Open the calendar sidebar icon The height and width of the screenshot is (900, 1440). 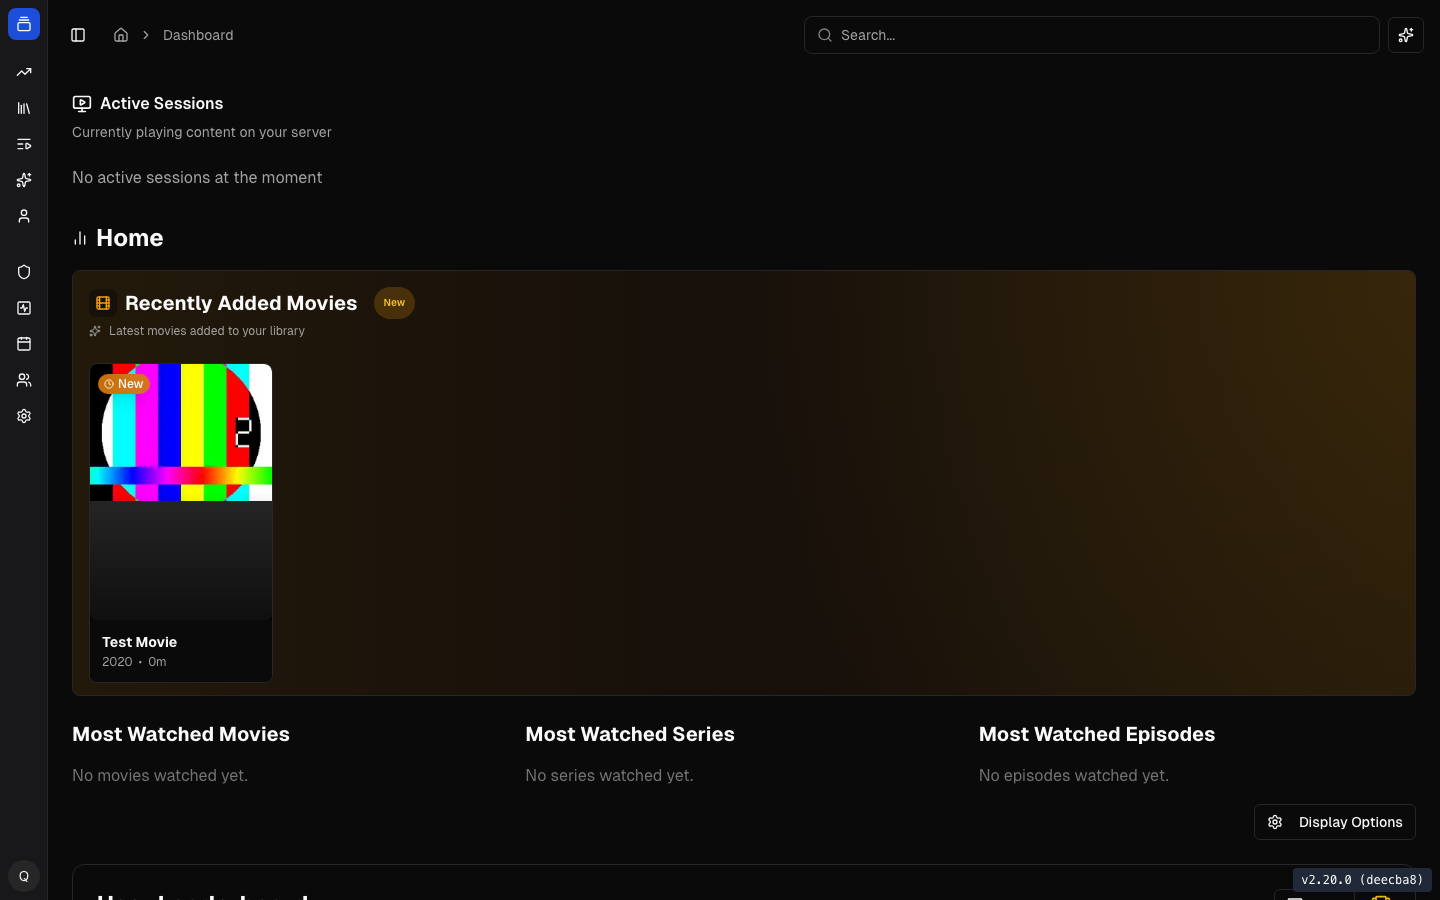click(x=24, y=344)
